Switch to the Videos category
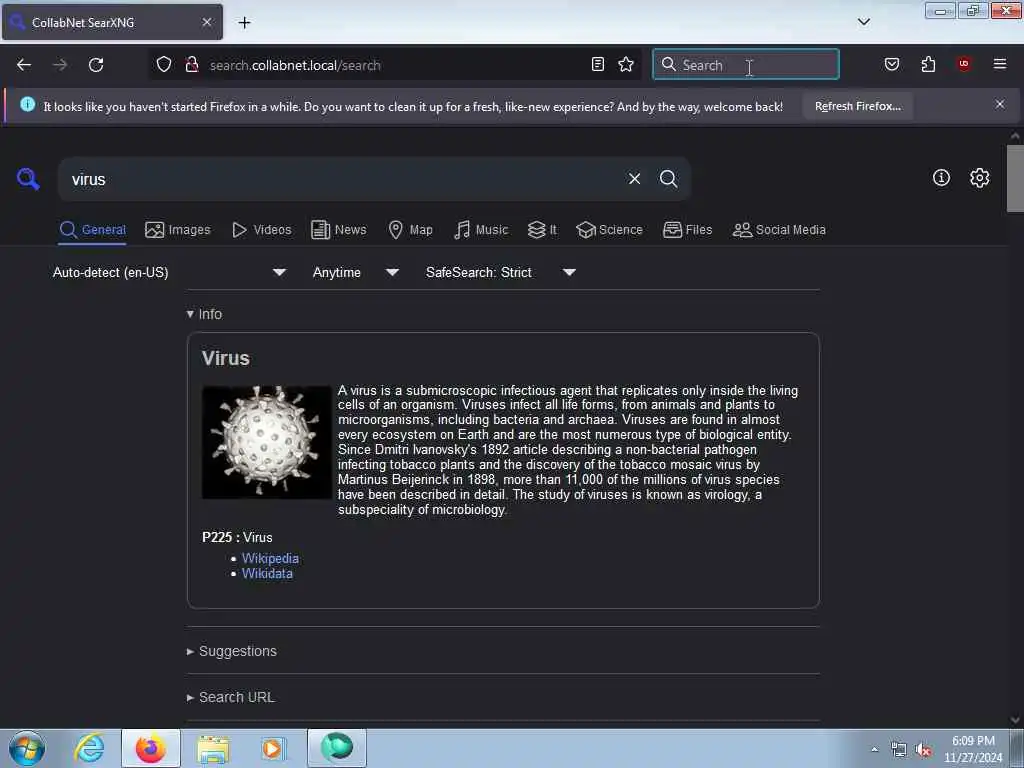The width and height of the screenshot is (1024, 768). pos(262,230)
